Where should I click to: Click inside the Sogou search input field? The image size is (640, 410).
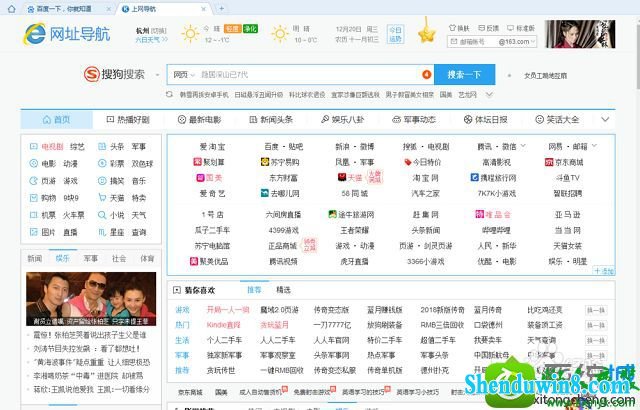pyautogui.click(x=308, y=75)
